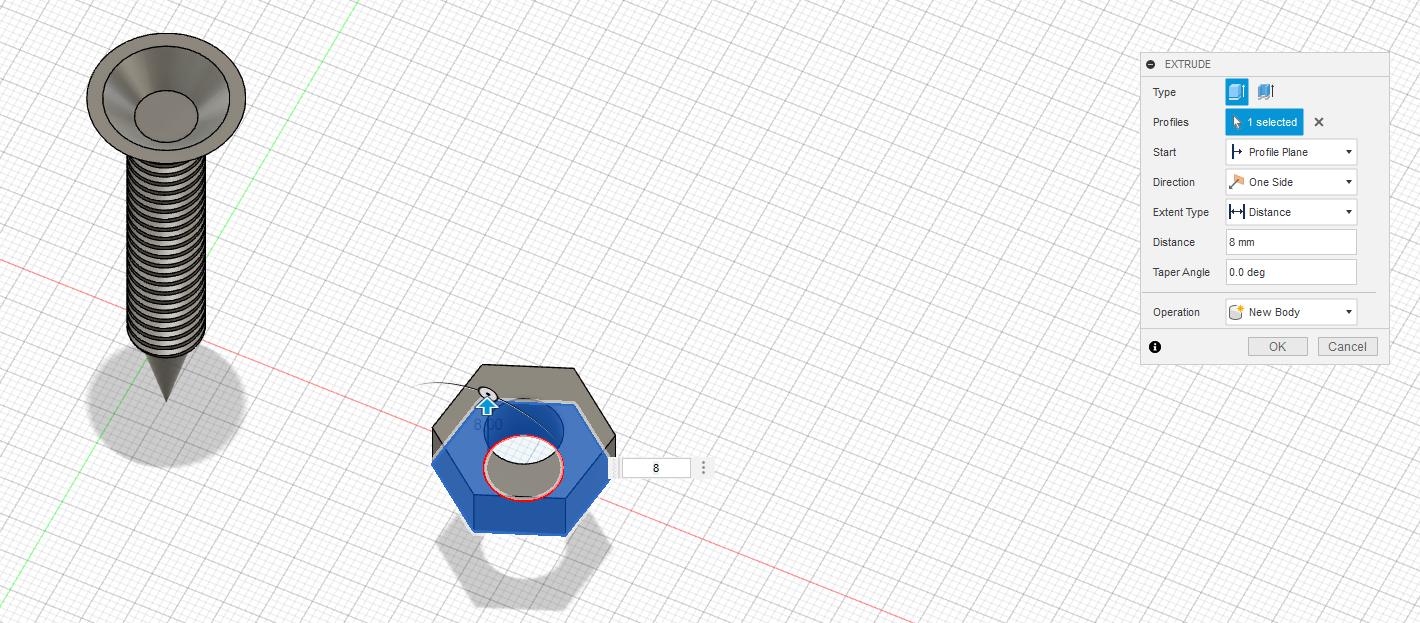The image size is (1420, 623).
Task: Click the info icon in Extrude dialog
Action: (x=1155, y=347)
